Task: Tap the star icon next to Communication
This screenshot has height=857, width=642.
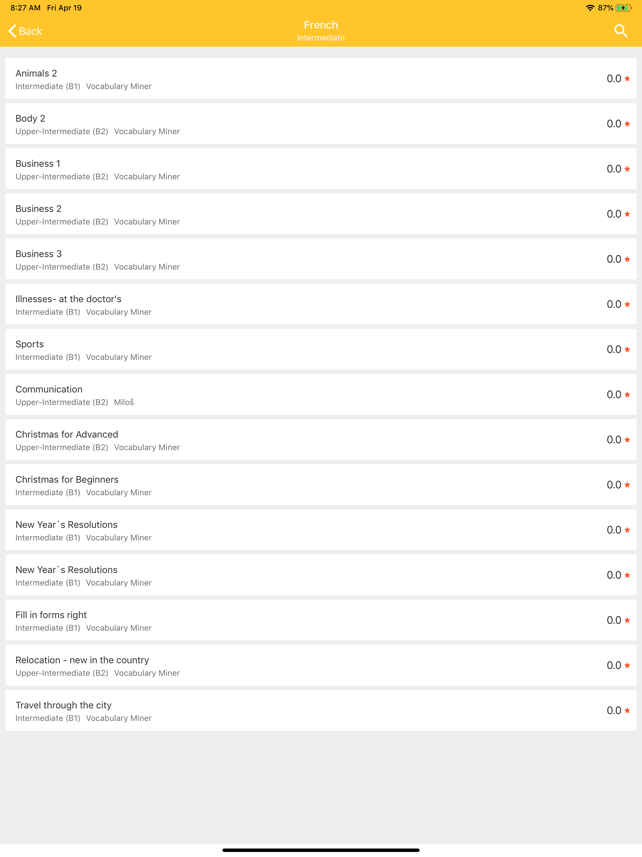Action: click(x=626, y=394)
